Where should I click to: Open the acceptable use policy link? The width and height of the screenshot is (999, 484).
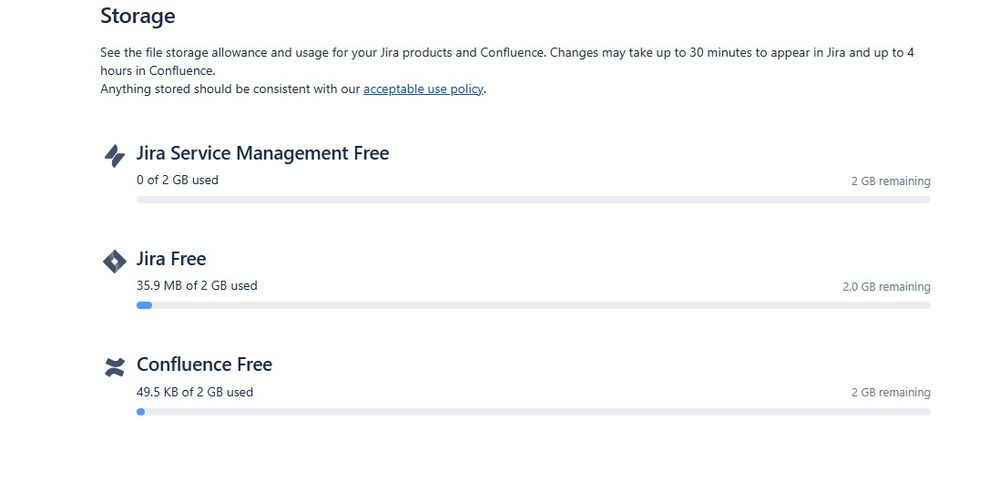click(423, 89)
